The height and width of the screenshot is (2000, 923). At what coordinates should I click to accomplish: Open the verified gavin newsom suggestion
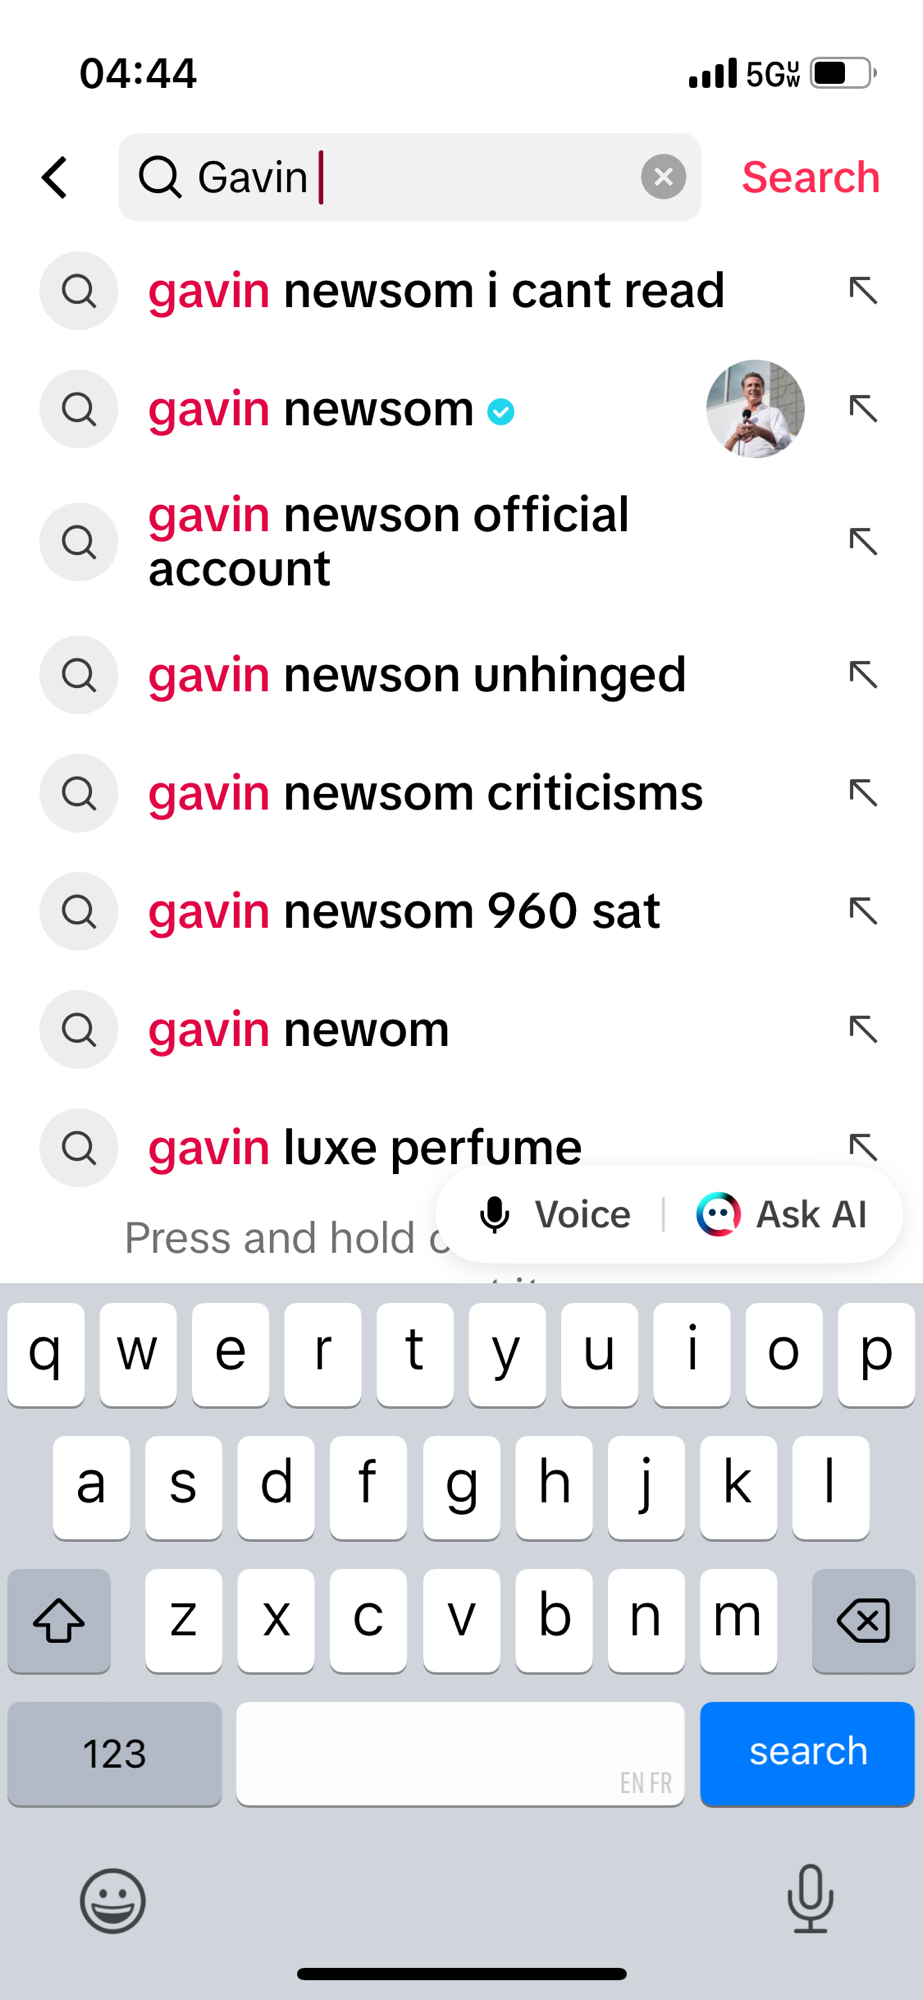[x=330, y=409]
